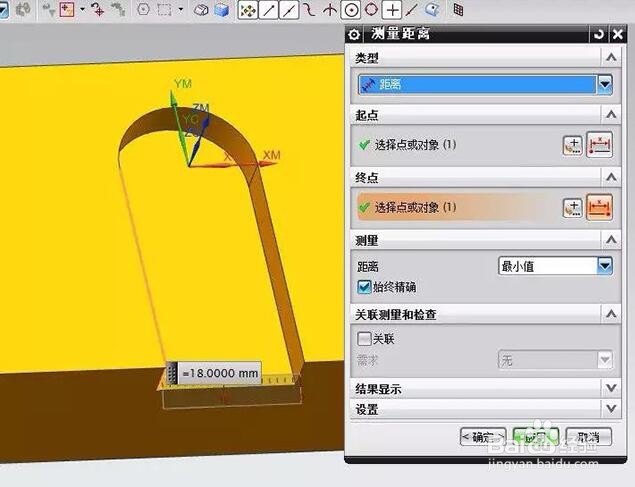This screenshot has height=487, width=635.
Task: Click the 18.0000 mm measurement label
Action: click(220, 373)
